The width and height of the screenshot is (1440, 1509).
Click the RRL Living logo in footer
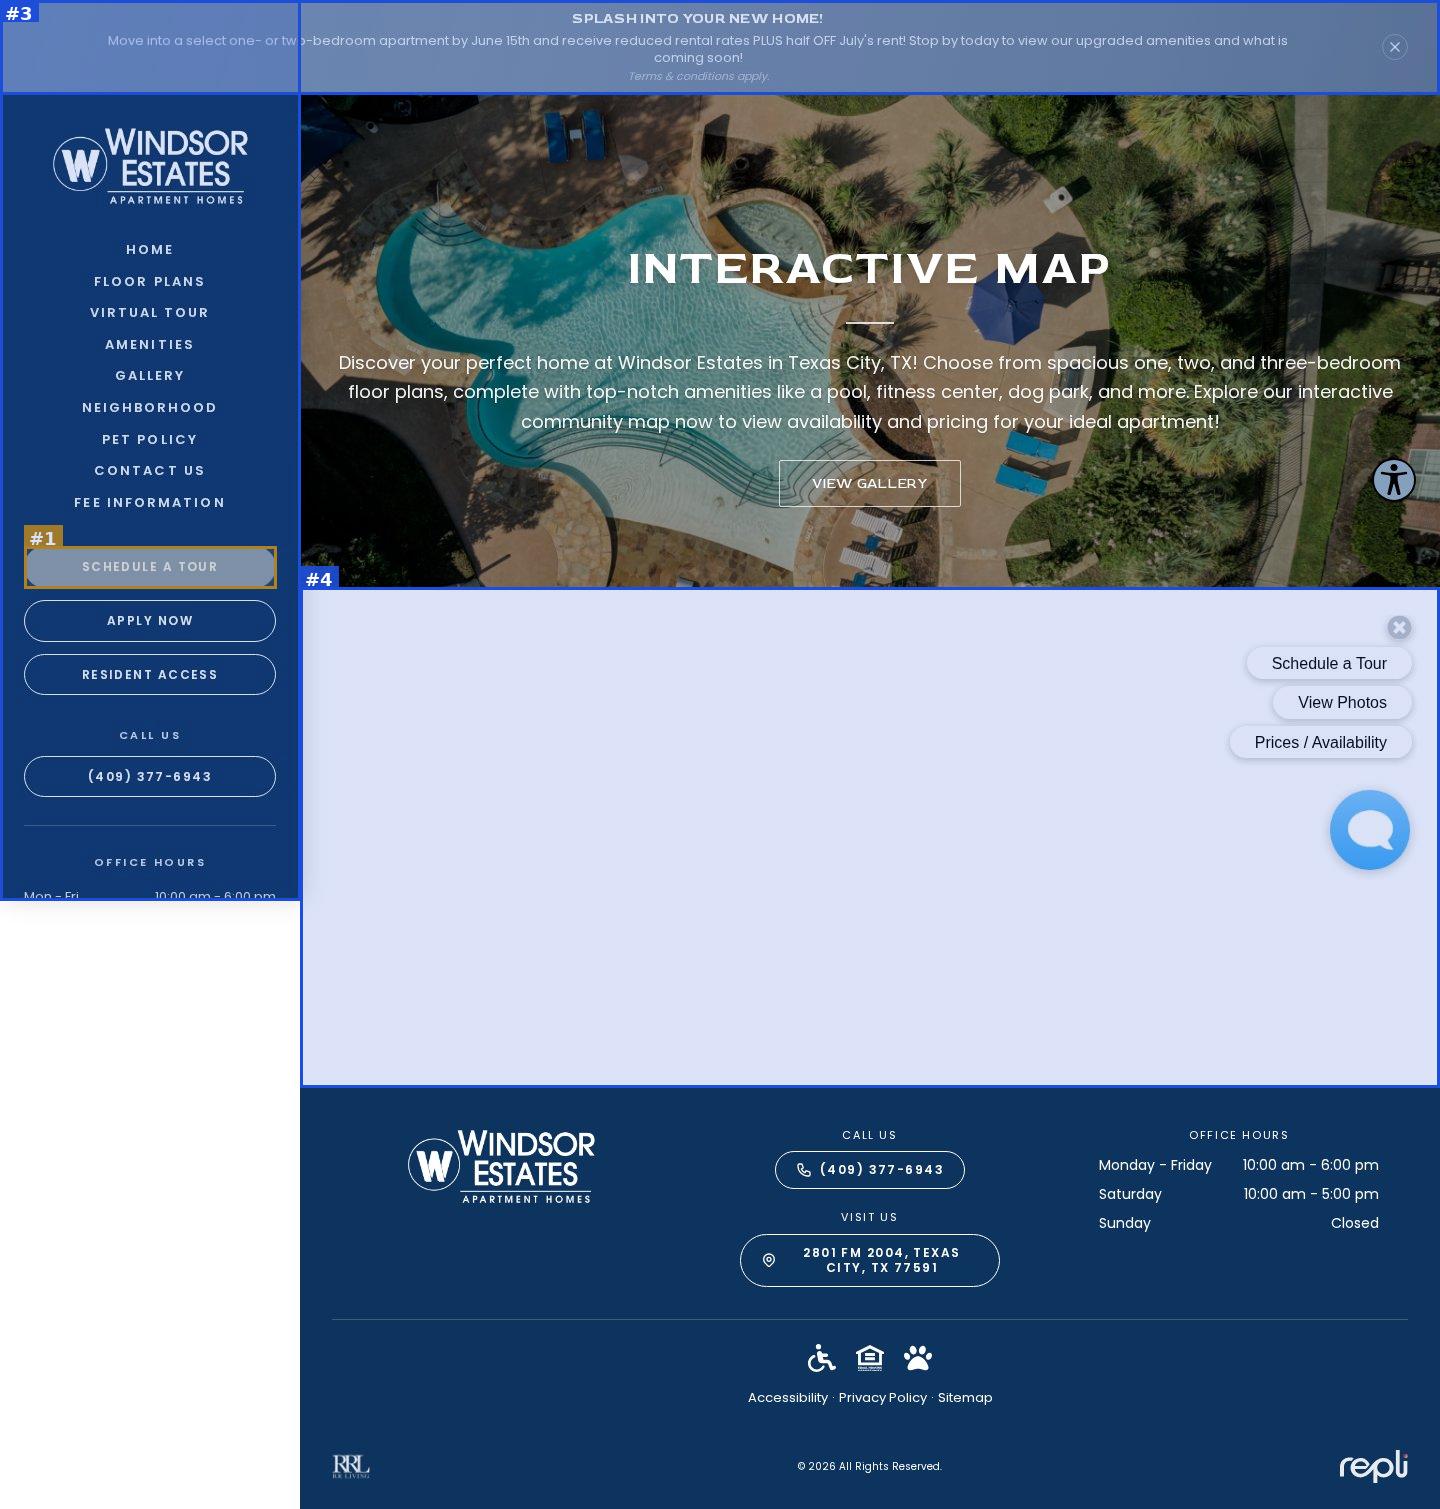click(x=351, y=1466)
